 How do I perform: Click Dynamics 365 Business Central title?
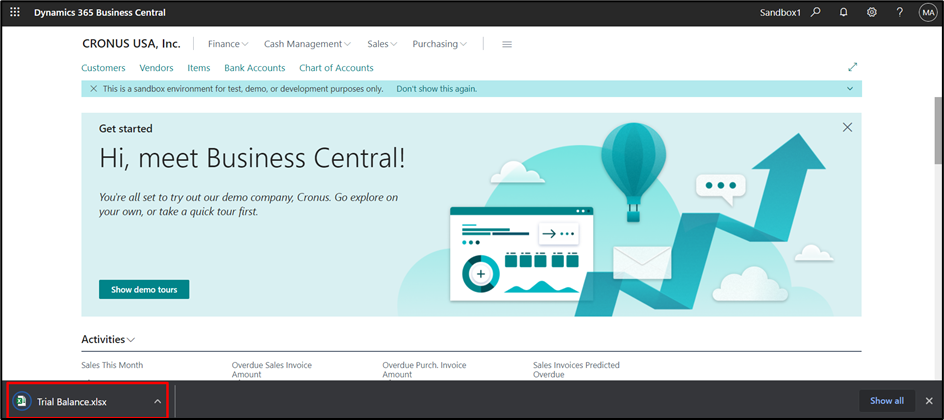pos(100,12)
